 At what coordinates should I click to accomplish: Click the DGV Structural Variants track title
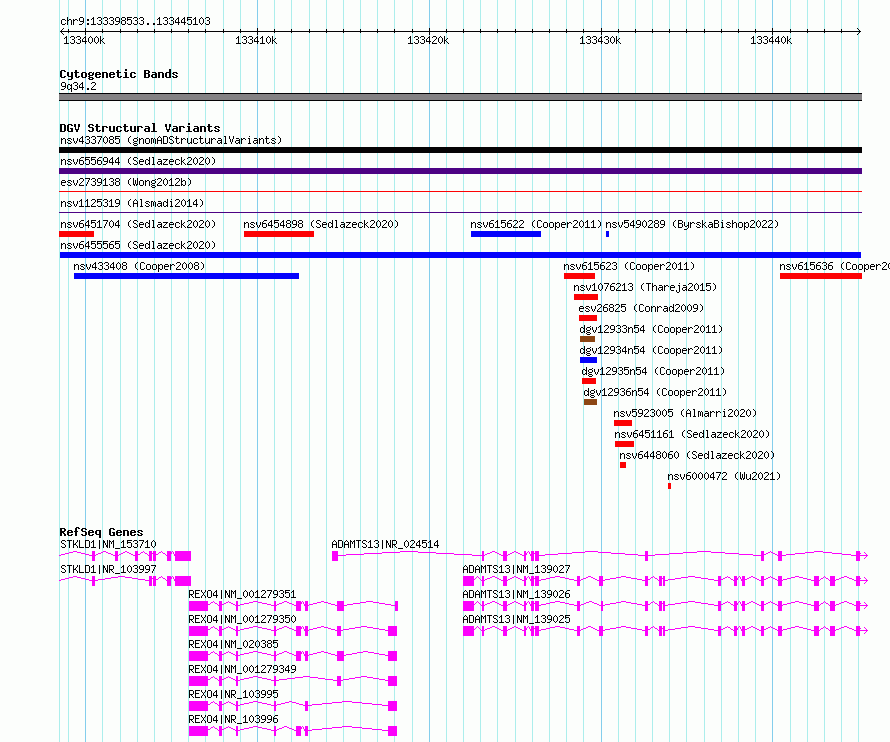(140, 128)
